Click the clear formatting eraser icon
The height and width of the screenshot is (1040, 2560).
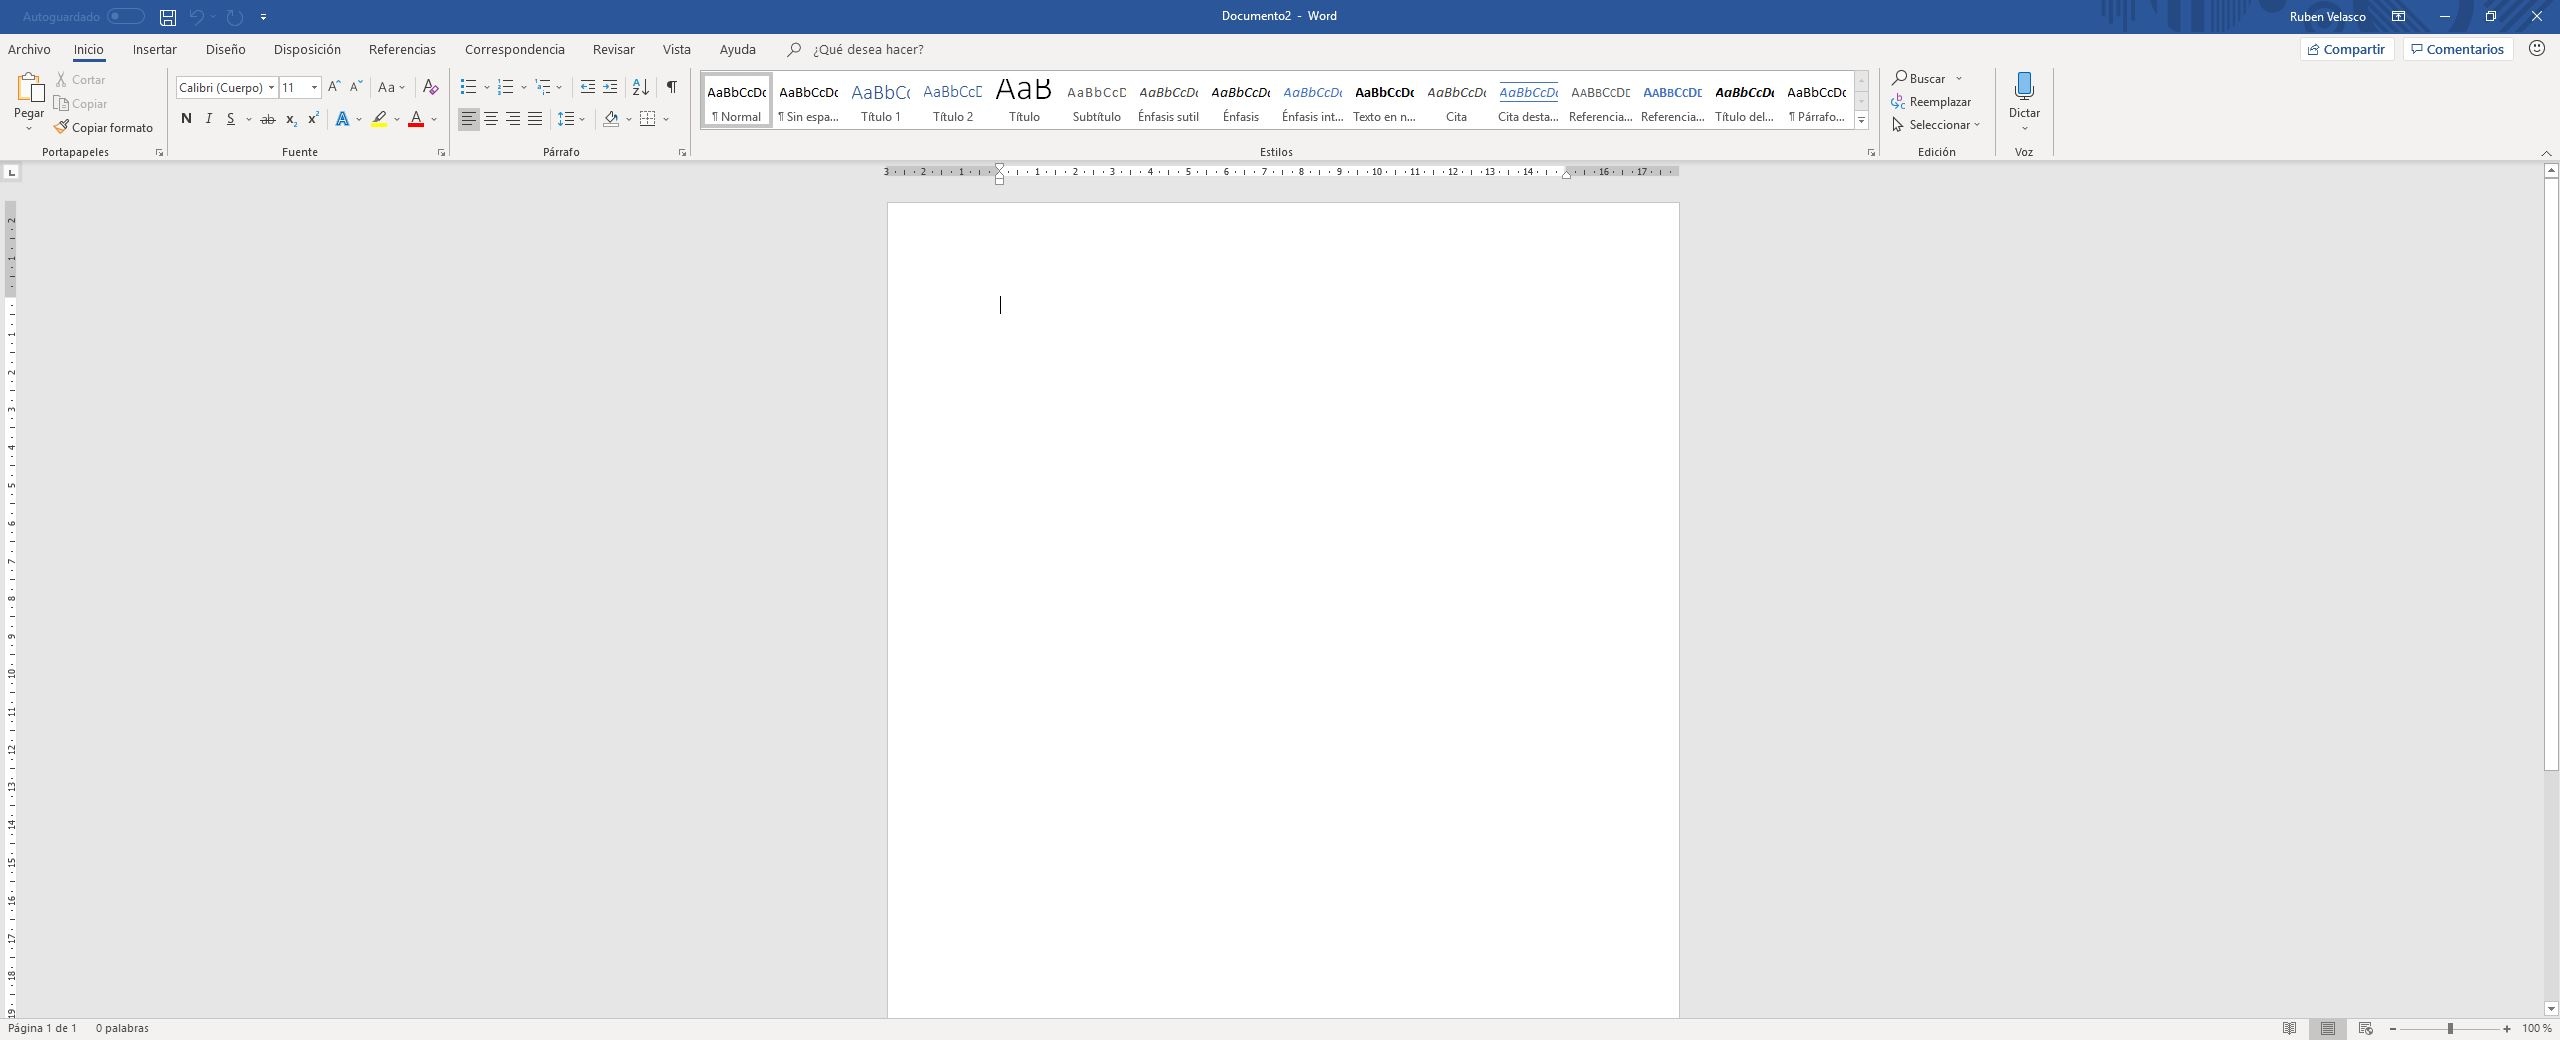click(x=430, y=87)
